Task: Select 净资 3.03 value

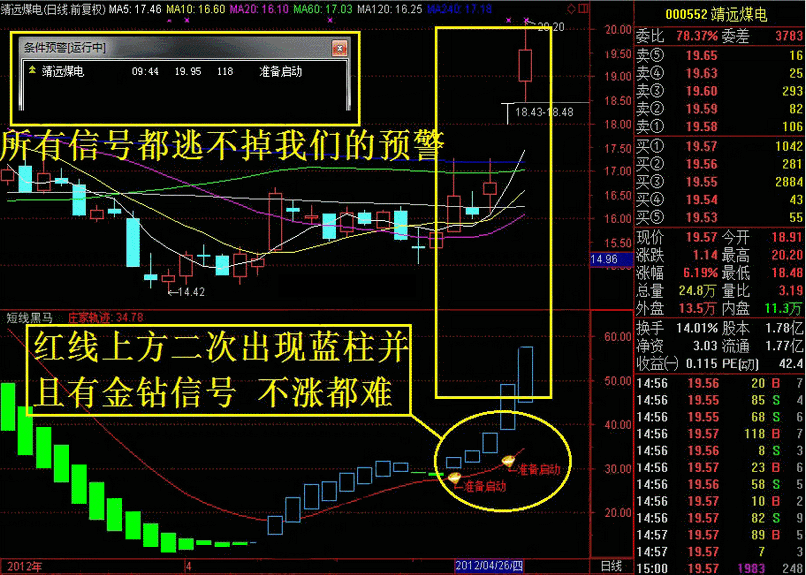Action: point(704,346)
